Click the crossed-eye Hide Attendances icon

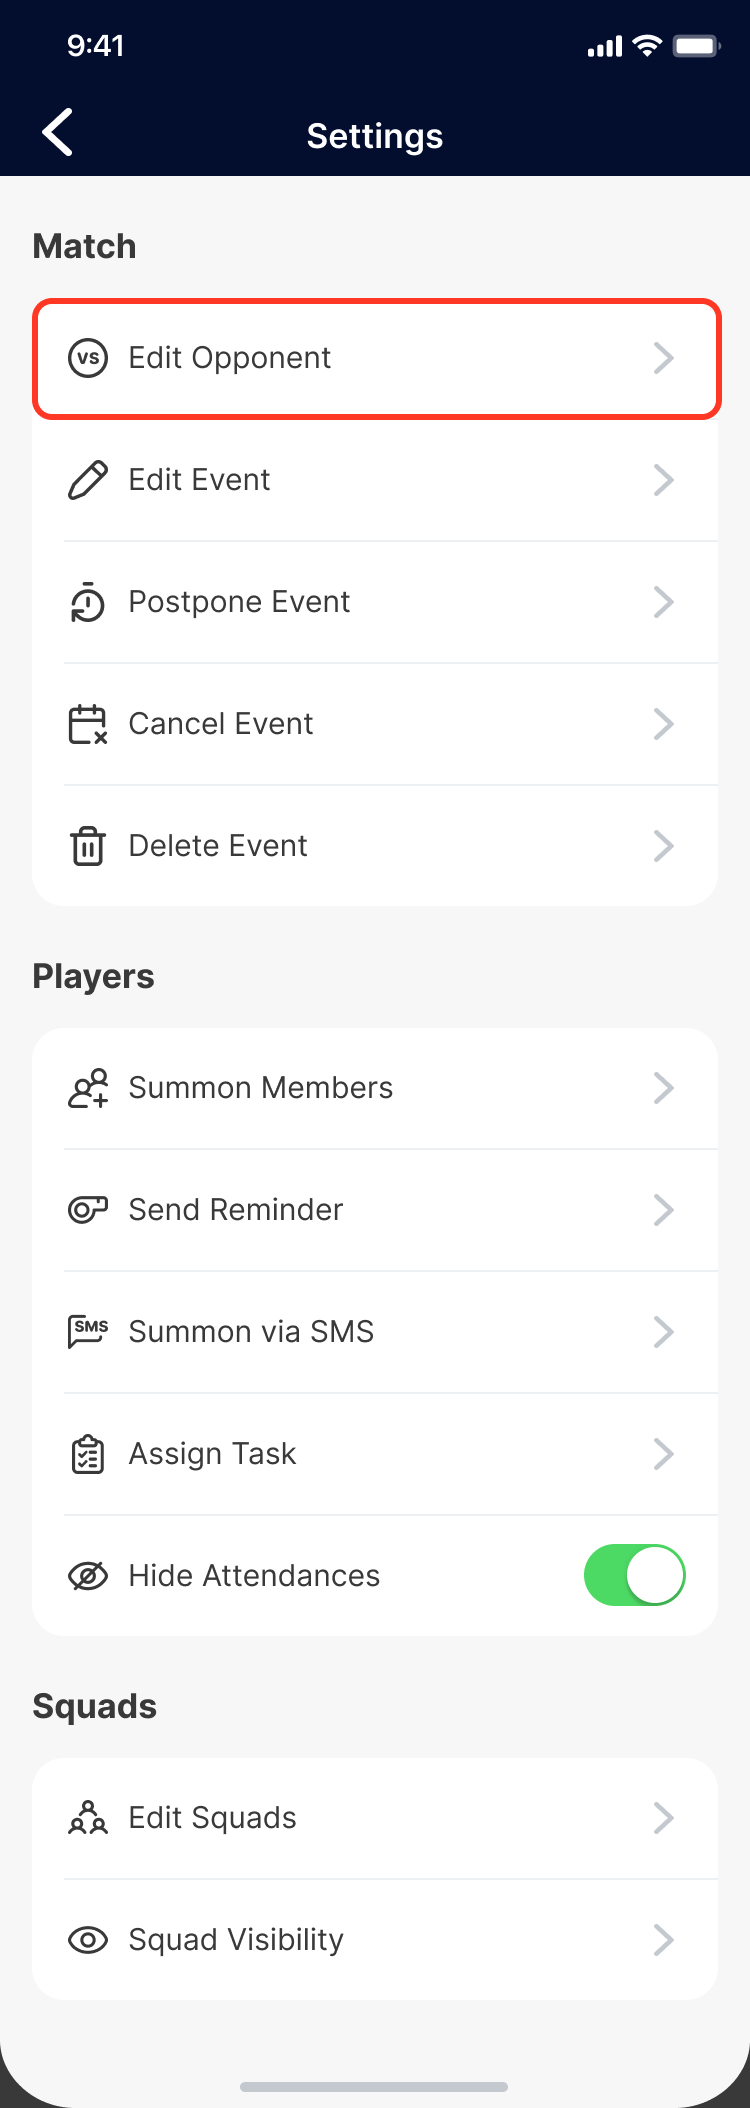pyautogui.click(x=88, y=1576)
